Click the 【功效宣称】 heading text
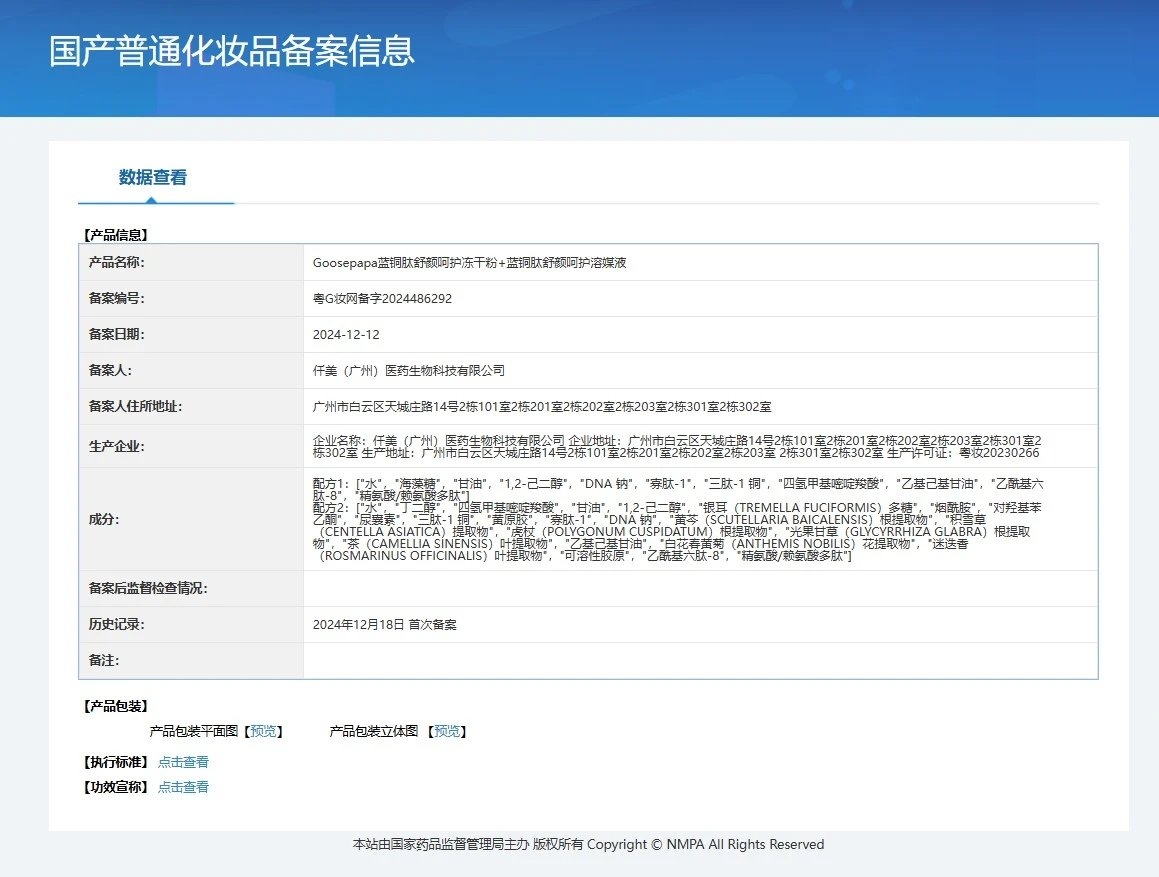1159x877 pixels. (x=116, y=787)
